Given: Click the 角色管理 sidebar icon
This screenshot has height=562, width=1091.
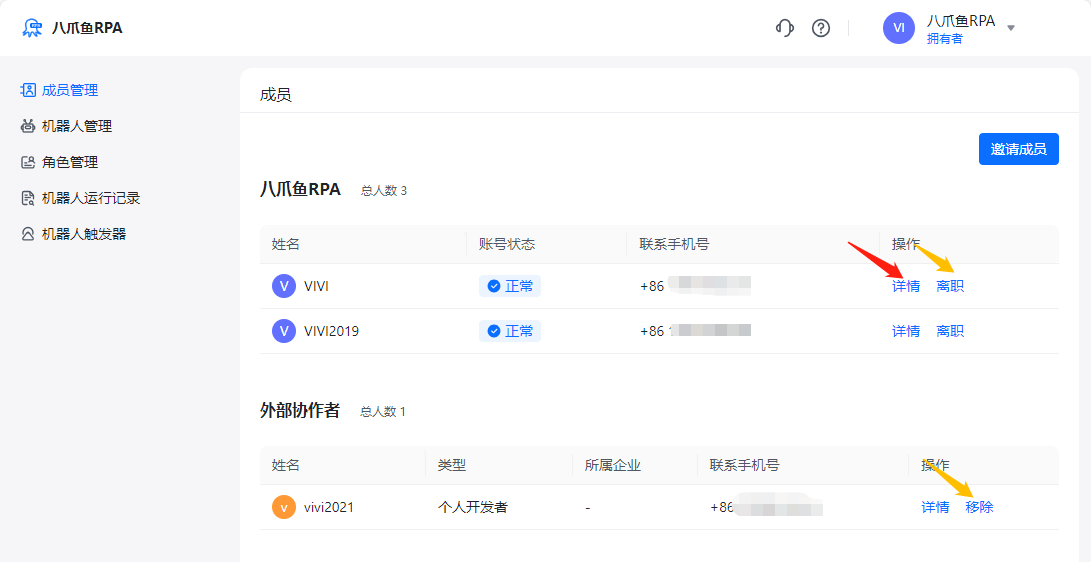Looking at the screenshot, I should [x=28, y=162].
